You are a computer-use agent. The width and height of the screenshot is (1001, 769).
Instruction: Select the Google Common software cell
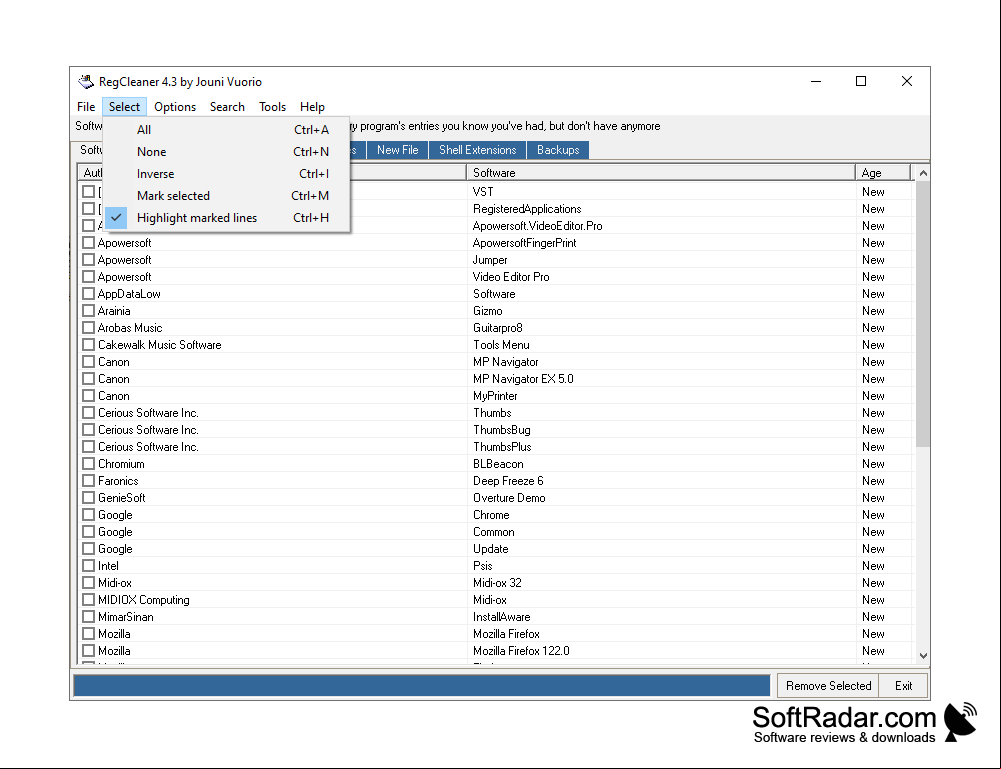point(493,532)
